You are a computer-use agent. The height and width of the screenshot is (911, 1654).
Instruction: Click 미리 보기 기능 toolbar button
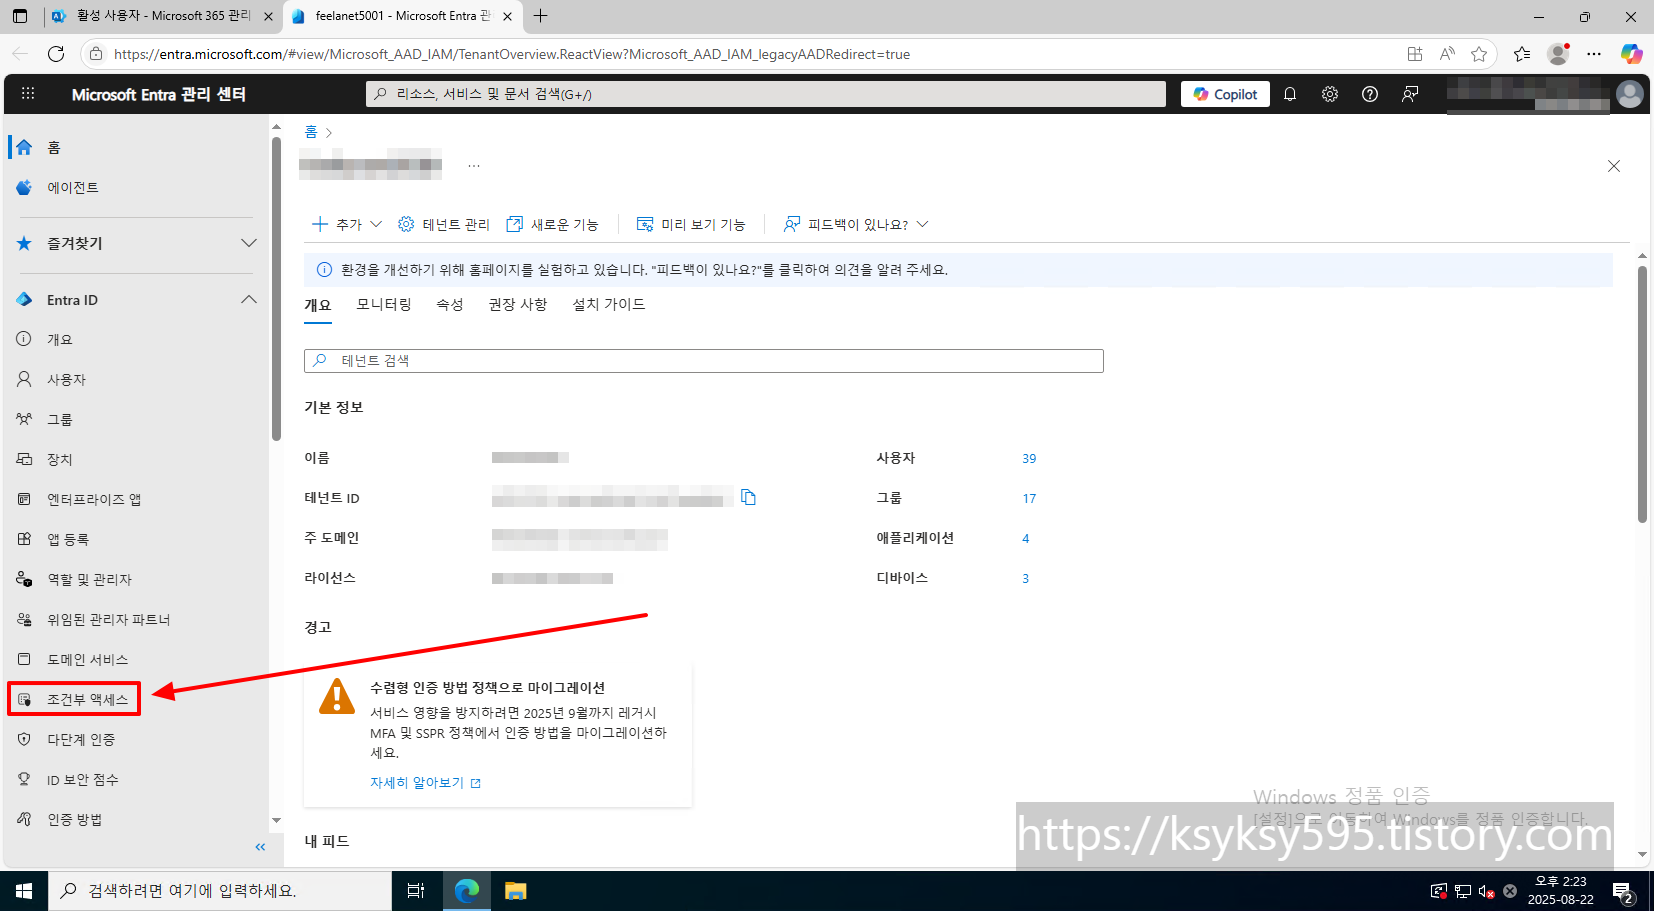[691, 224]
